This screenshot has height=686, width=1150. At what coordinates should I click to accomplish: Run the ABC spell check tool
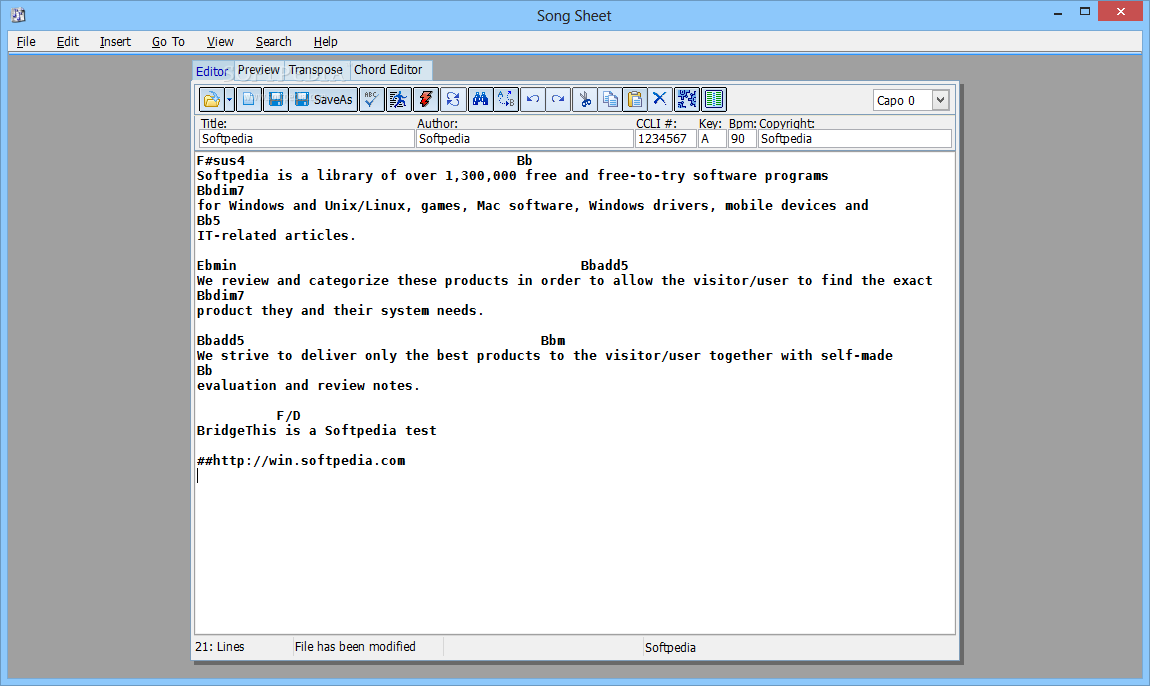[372, 99]
